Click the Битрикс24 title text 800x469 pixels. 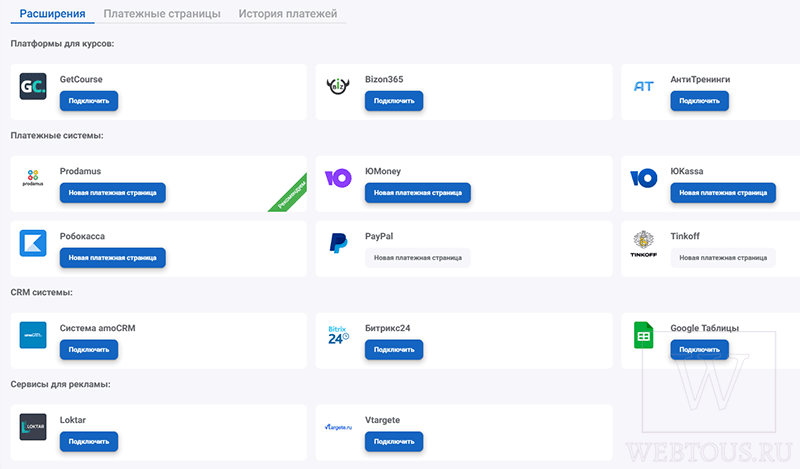click(x=387, y=328)
